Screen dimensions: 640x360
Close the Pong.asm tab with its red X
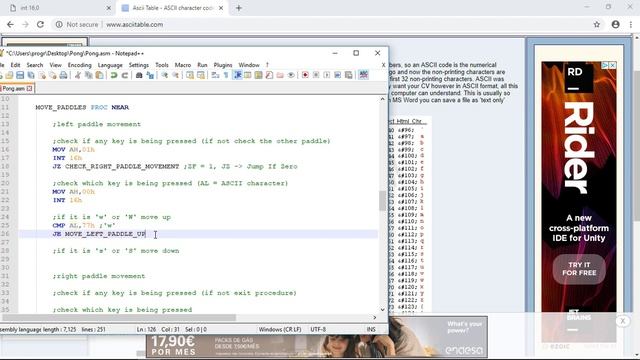pos(29,88)
